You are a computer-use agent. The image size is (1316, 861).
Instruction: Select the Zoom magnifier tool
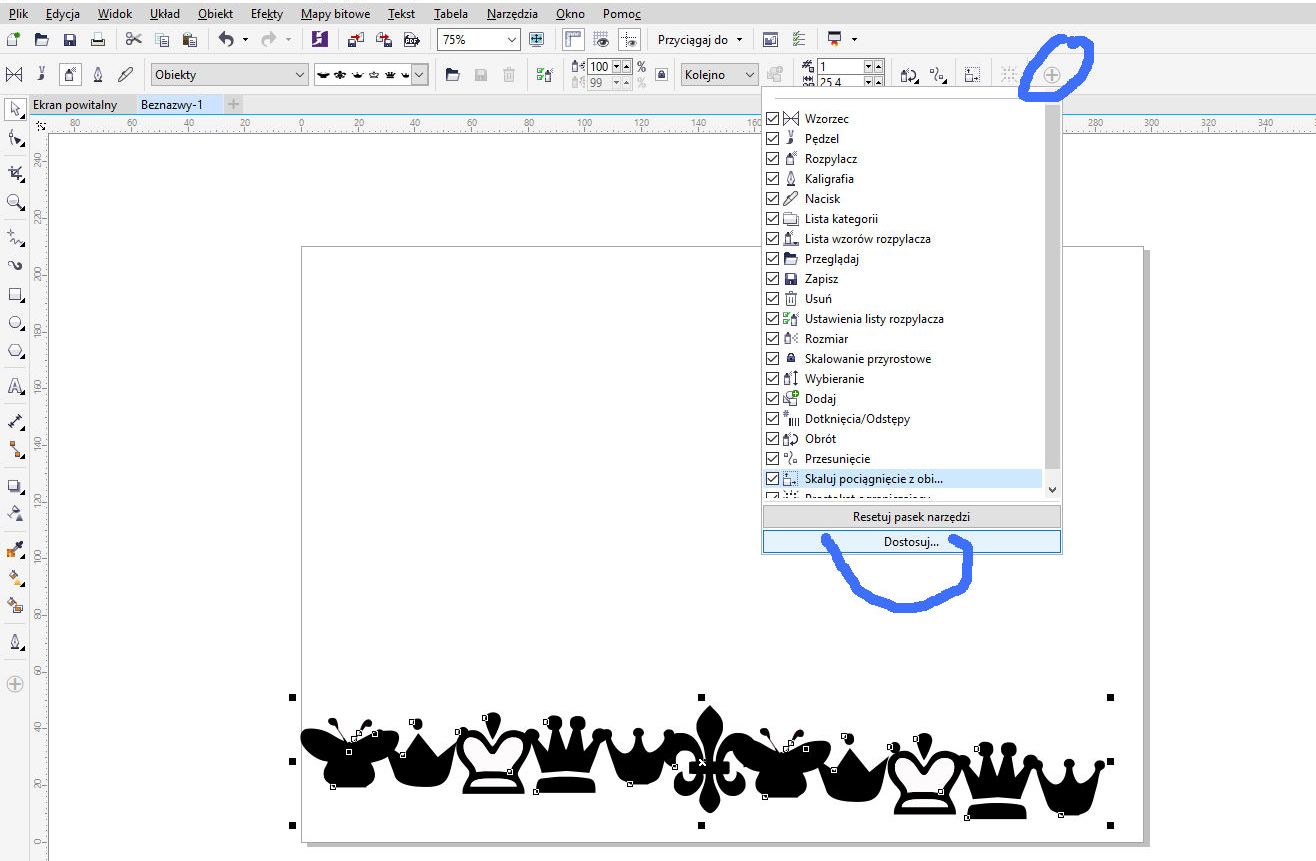click(x=15, y=202)
